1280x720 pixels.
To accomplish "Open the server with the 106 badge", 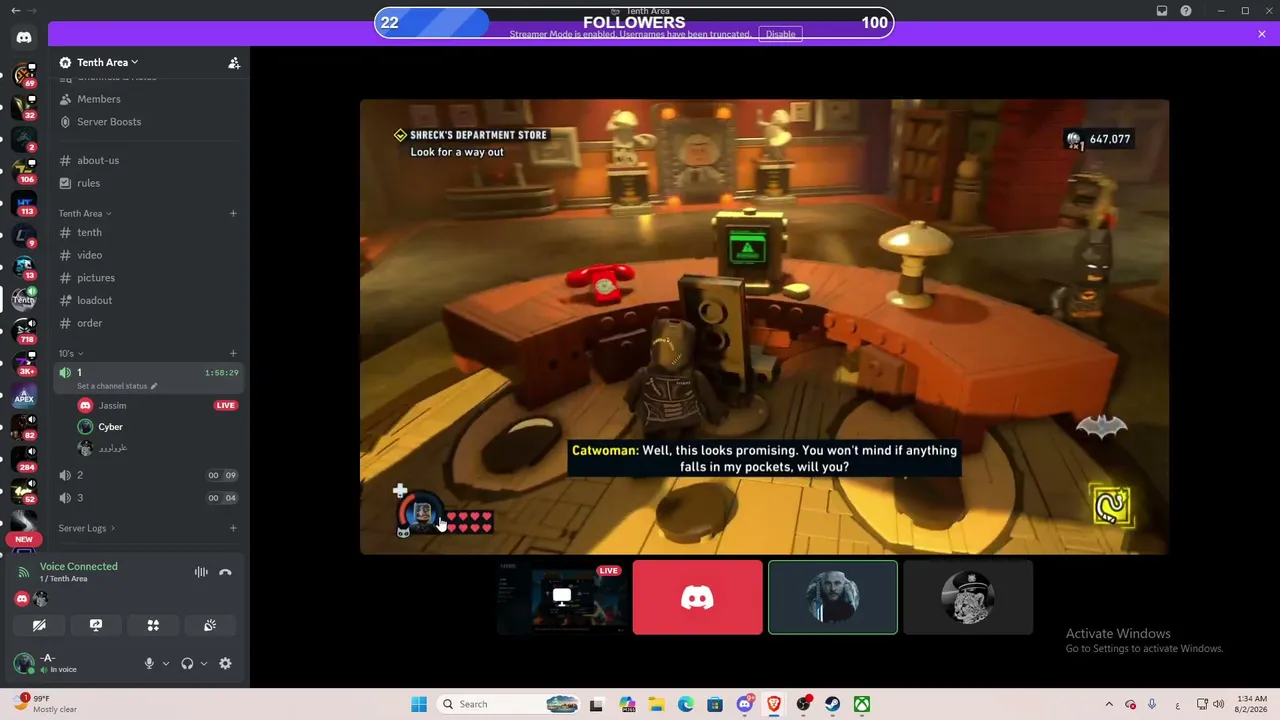I will [x=24, y=171].
